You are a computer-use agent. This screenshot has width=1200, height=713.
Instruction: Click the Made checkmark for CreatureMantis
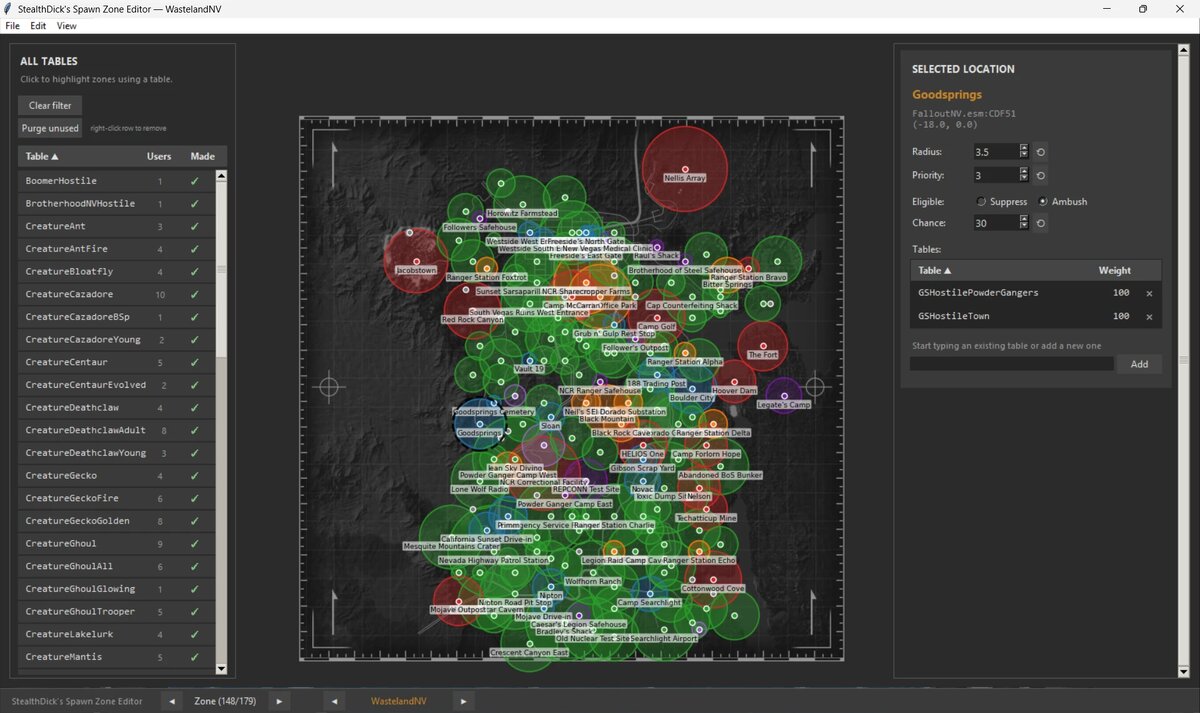coord(195,657)
